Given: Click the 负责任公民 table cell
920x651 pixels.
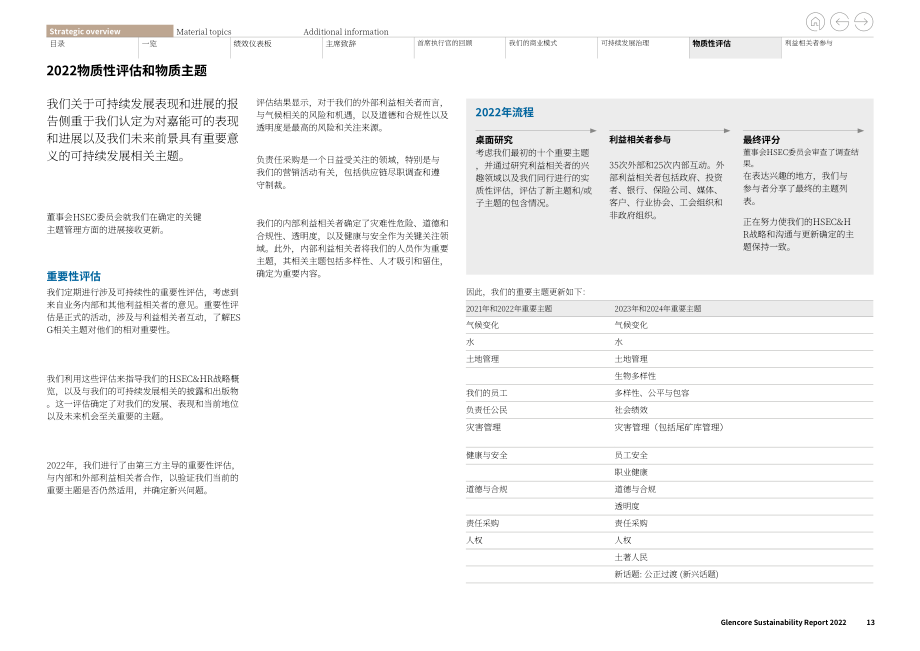Looking at the screenshot, I should coord(486,410).
